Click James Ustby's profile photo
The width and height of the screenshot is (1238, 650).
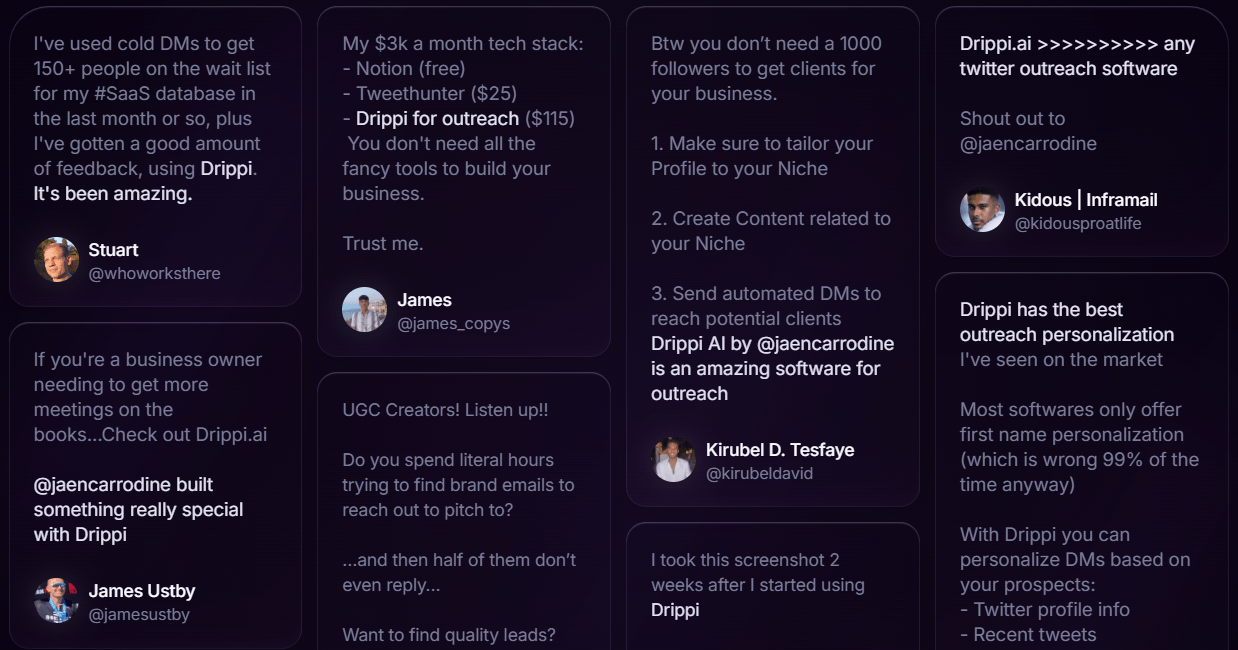tap(56, 601)
